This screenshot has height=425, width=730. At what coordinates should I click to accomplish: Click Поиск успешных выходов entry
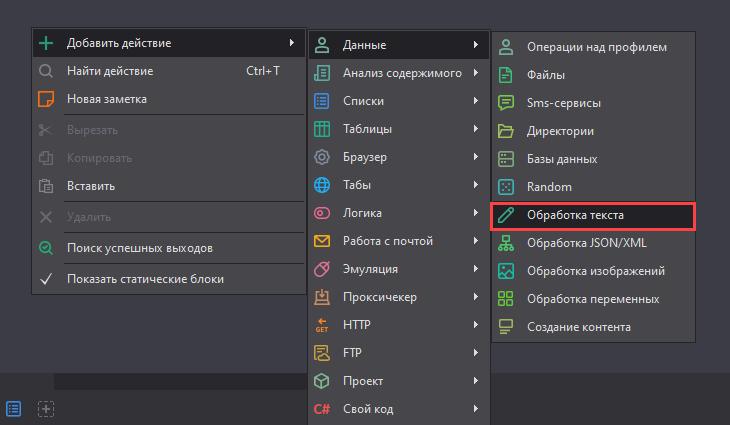140,248
